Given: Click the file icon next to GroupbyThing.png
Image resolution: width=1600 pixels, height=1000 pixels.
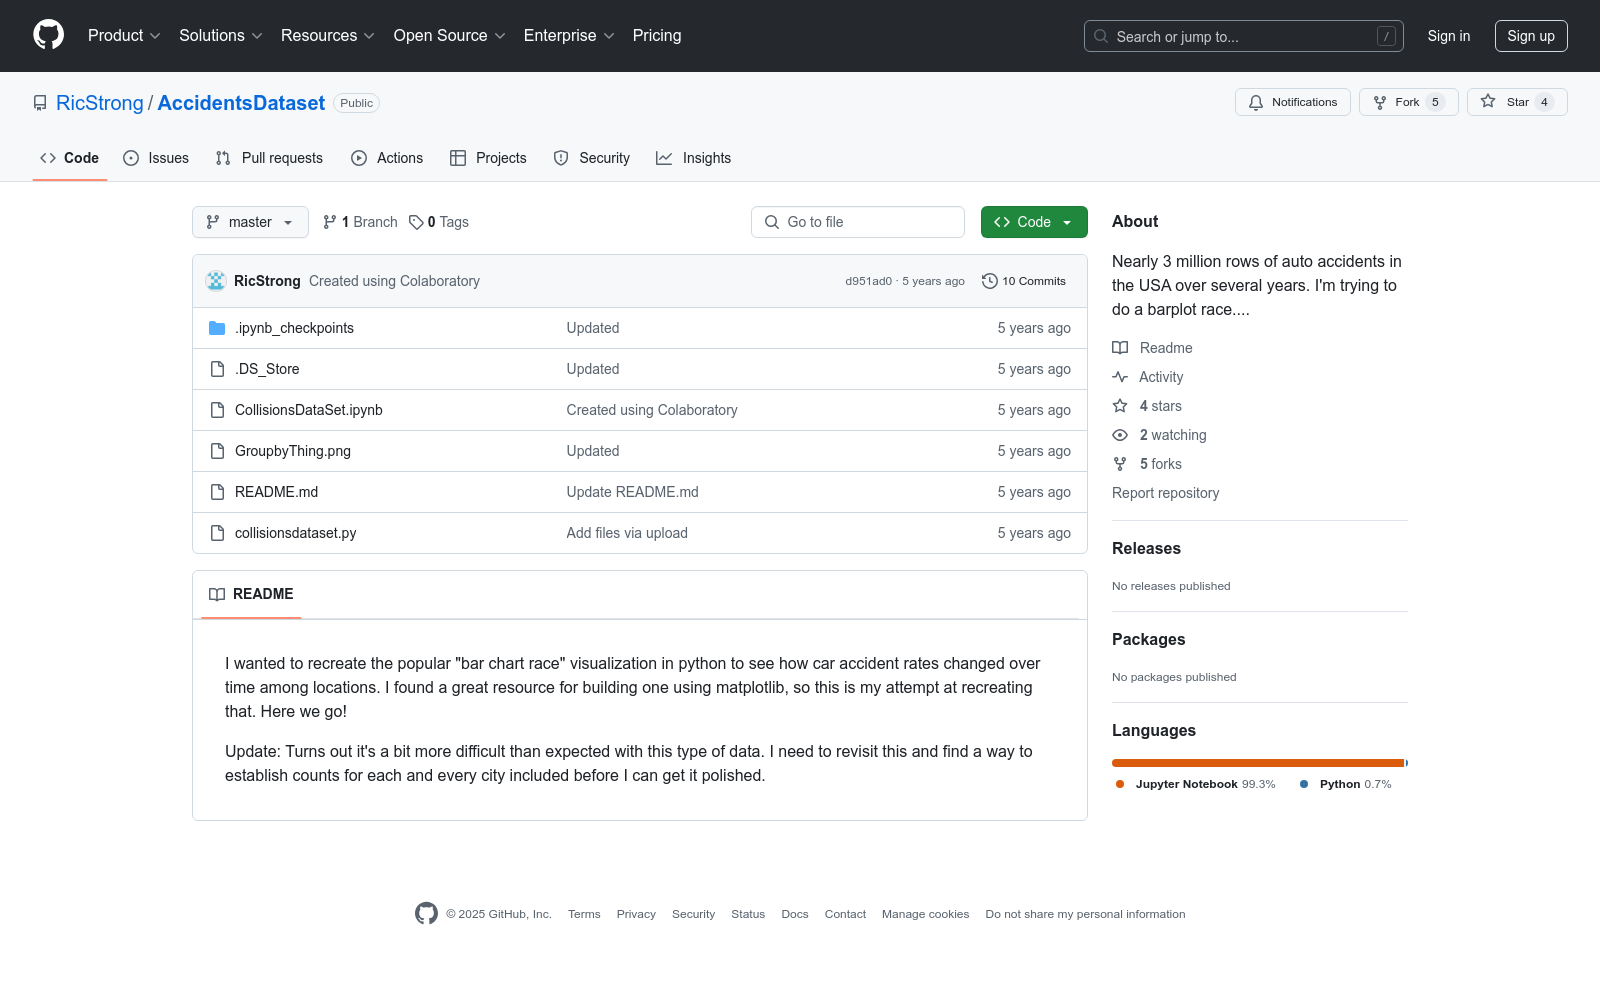Looking at the screenshot, I should click(x=217, y=451).
